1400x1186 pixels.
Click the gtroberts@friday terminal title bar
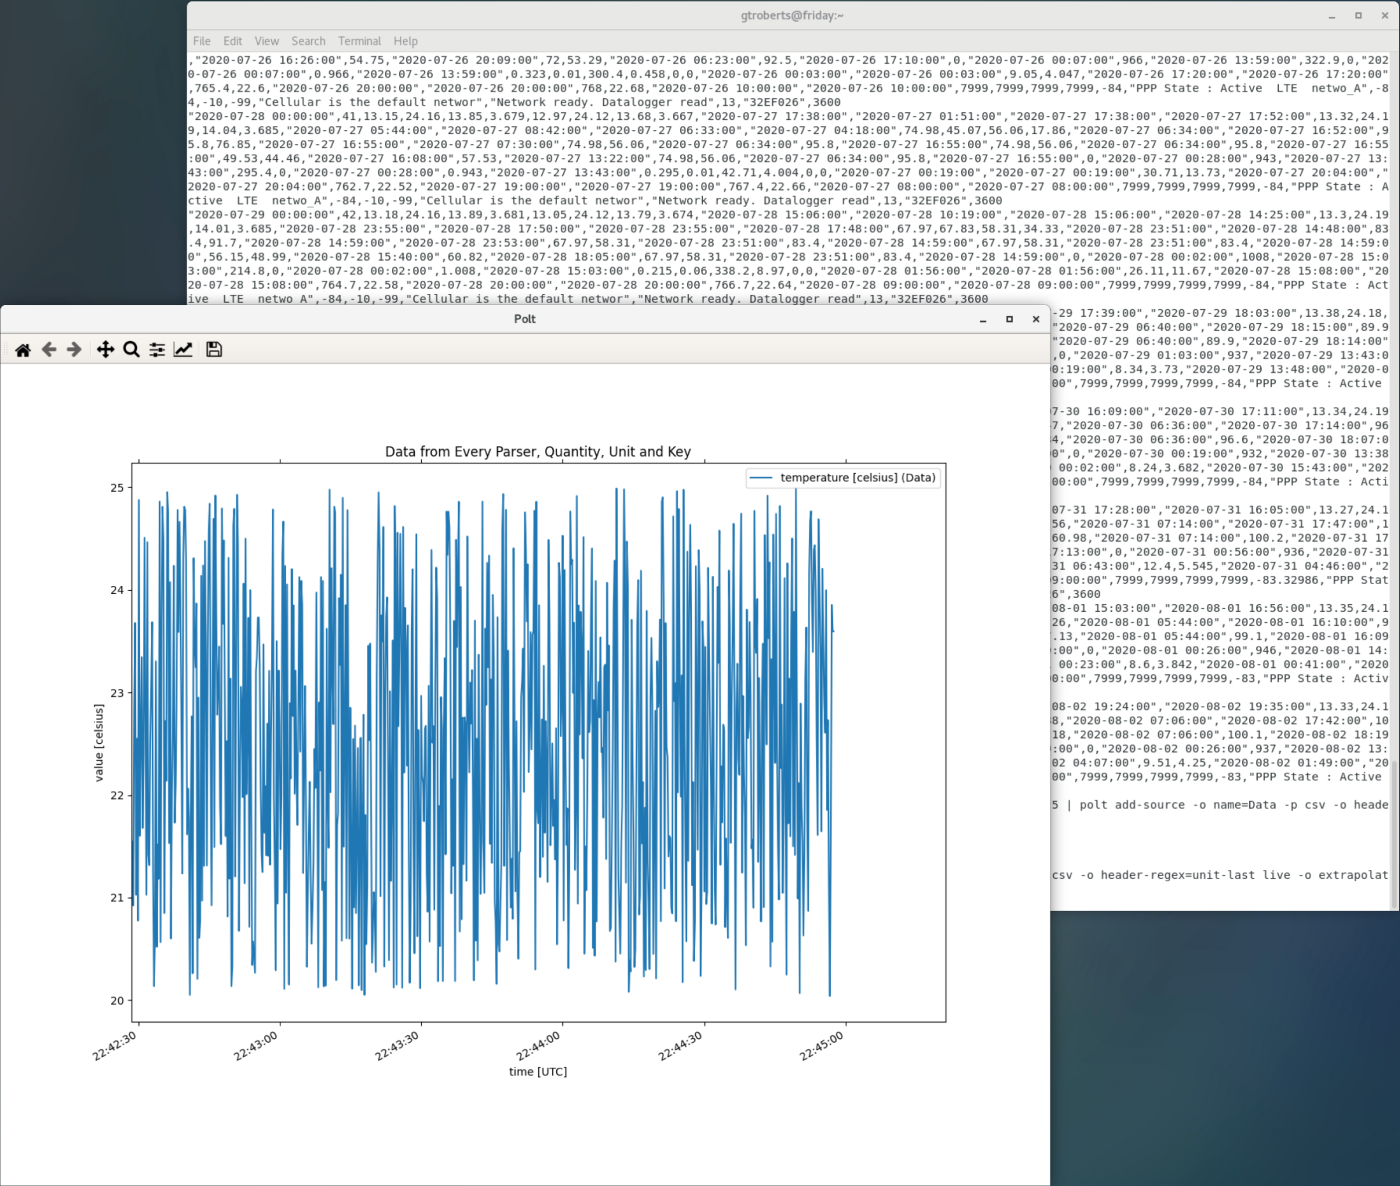click(x=792, y=16)
